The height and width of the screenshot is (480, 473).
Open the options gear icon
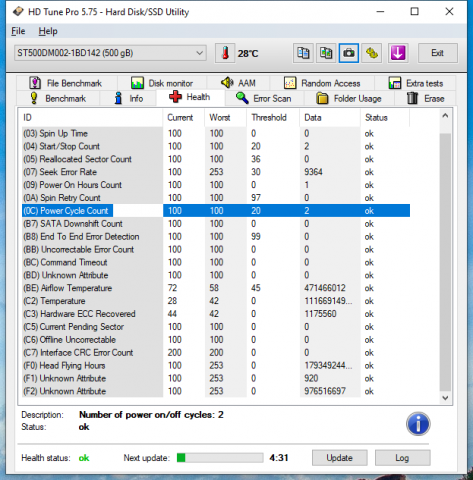point(372,53)
